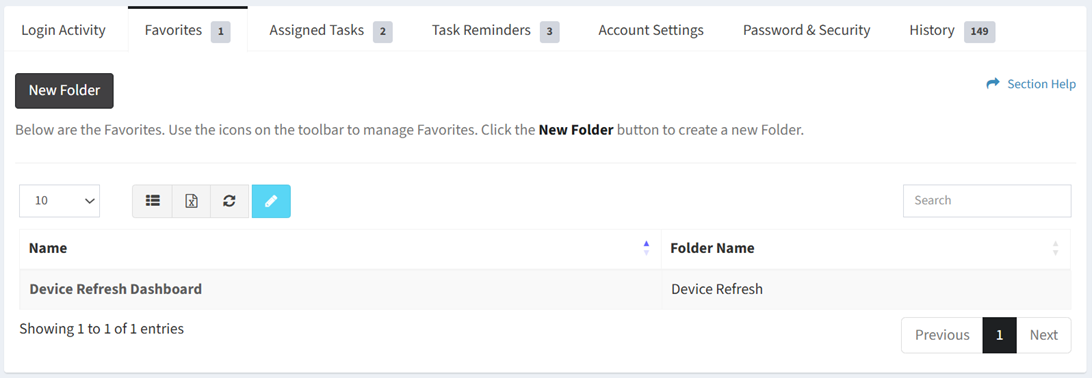The image size is (1092, 378).
Task: Click the Previous pagination button
Action: [942, 336]
